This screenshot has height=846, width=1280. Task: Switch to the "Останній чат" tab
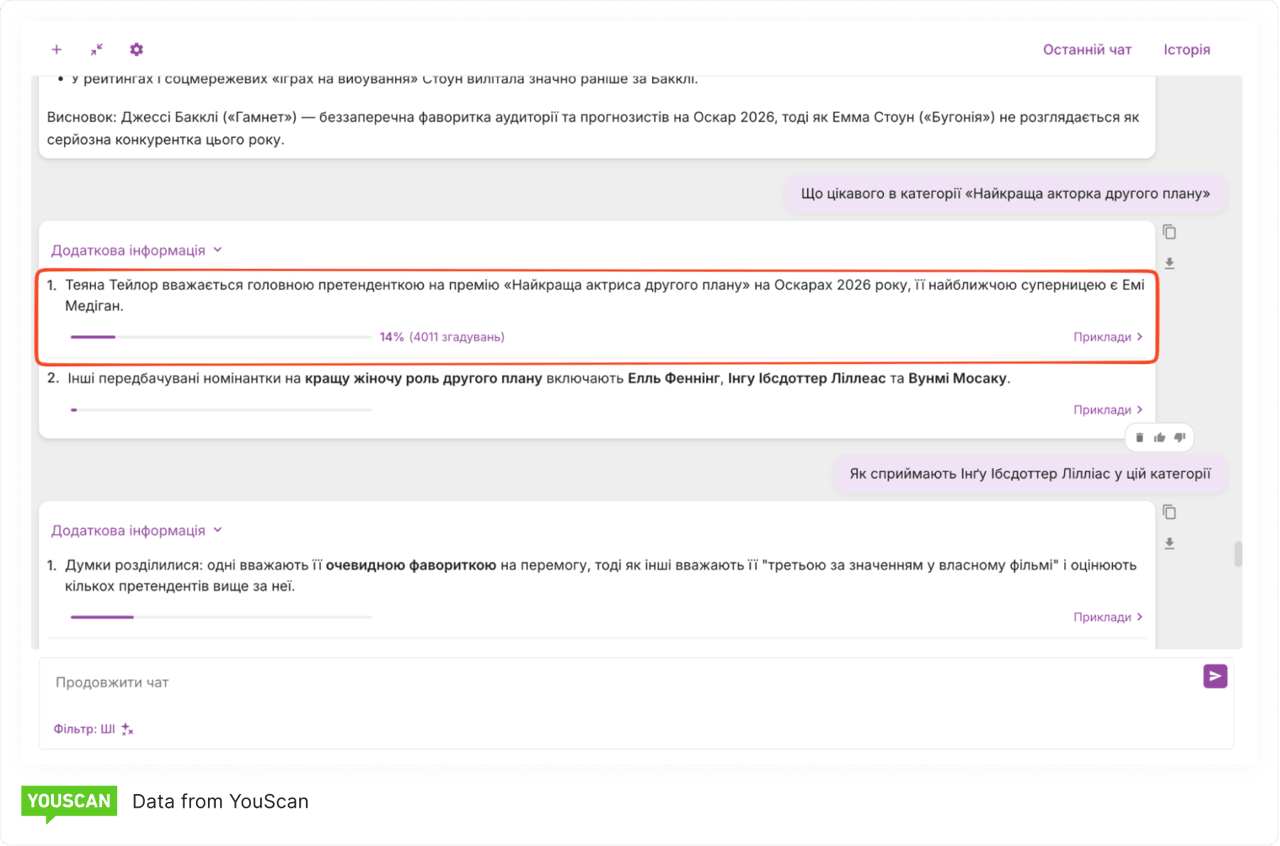pyautogui.click(x=1087, y=50)
